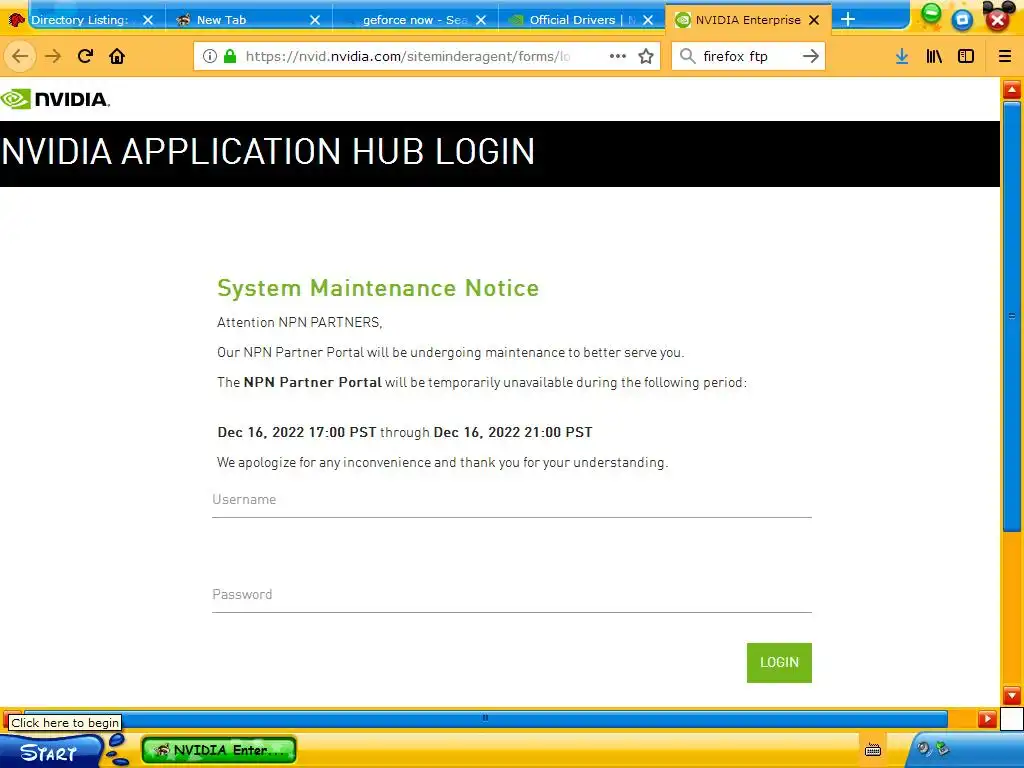The height and width of the screenshot is (768, 1024).
Task: Click the address bar URL
Action: [408, 56]
